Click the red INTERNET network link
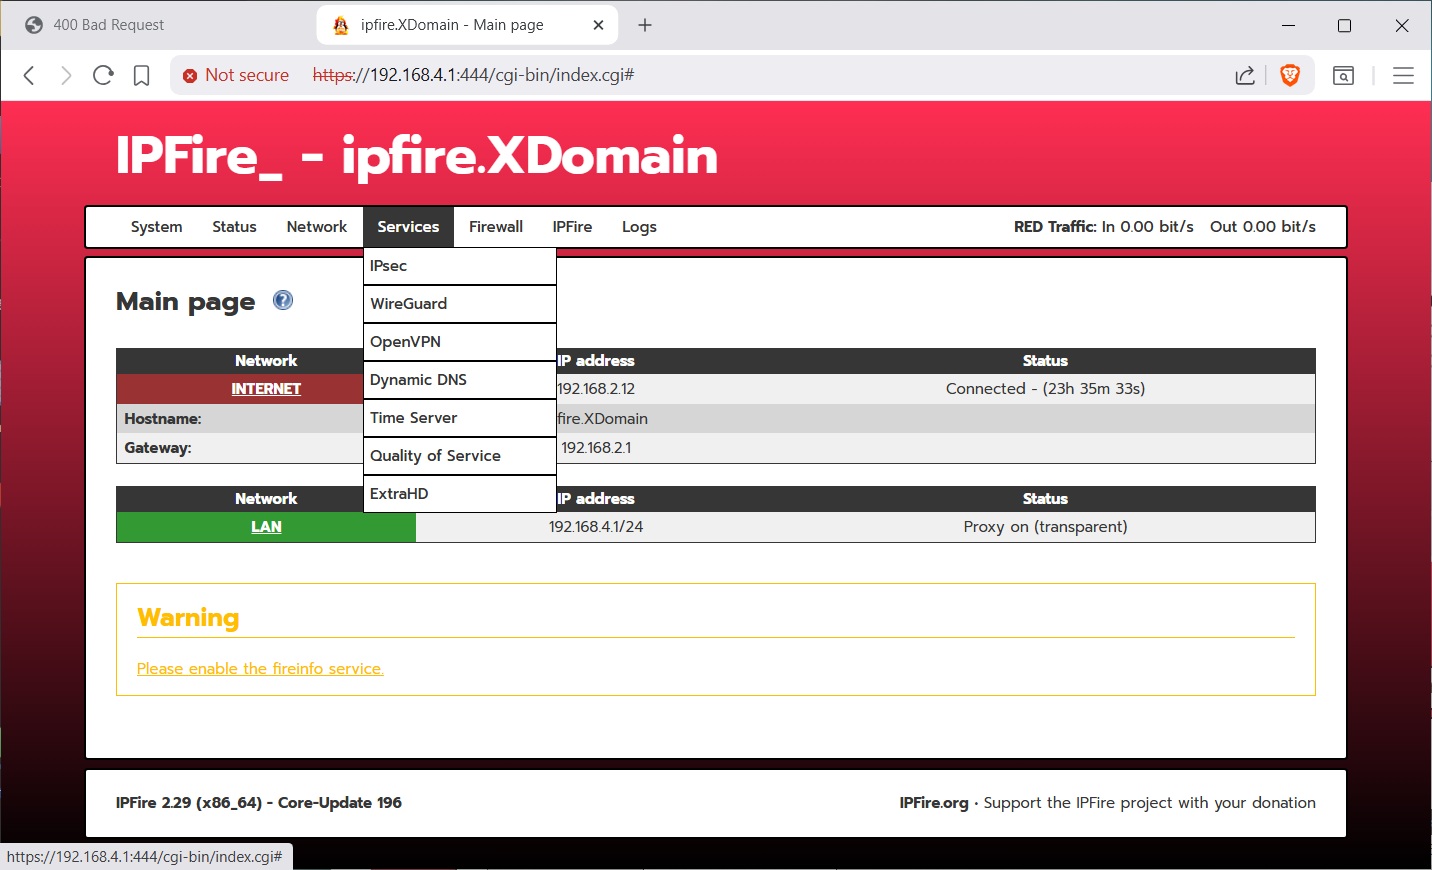This screenshot has width=1432, height=870. tap(266, 389)
